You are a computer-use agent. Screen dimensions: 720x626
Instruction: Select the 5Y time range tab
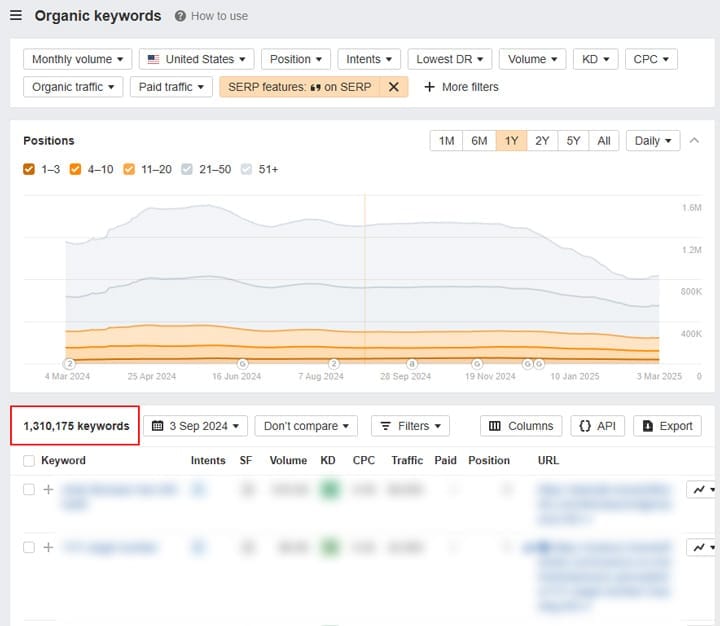pos(573,141)
